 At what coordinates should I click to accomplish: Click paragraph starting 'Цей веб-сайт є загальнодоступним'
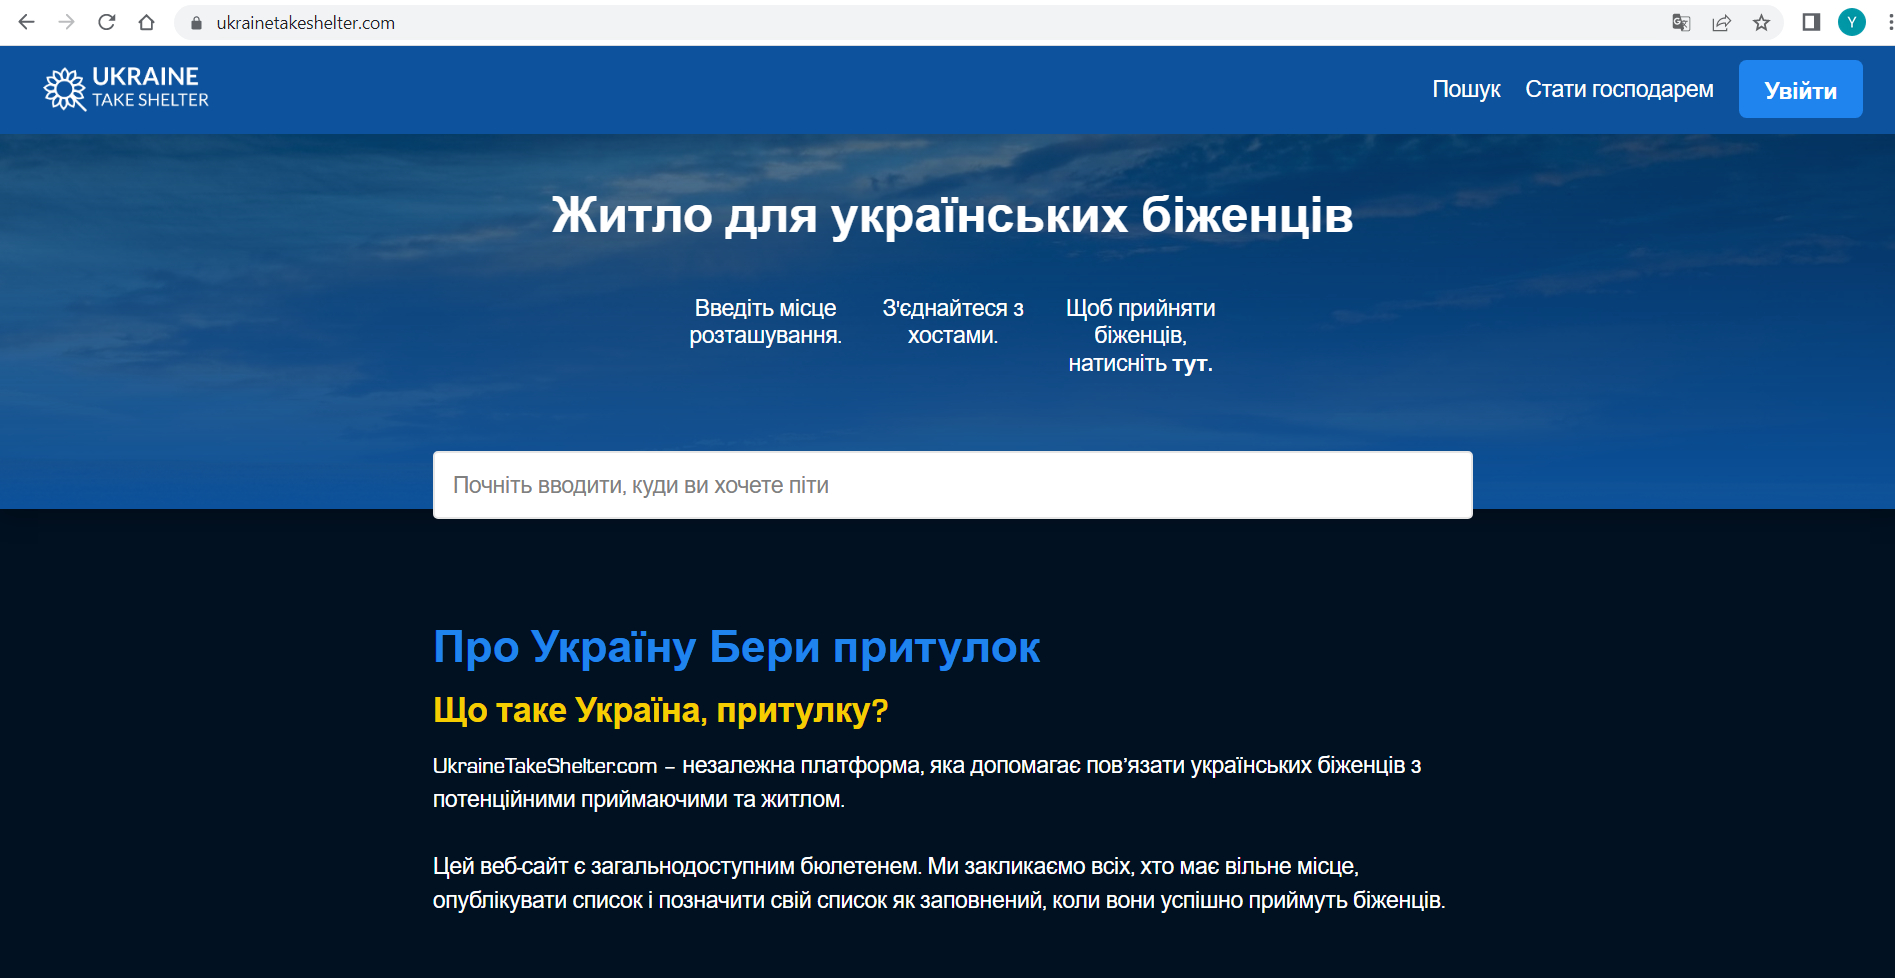[x=939, y=883]
